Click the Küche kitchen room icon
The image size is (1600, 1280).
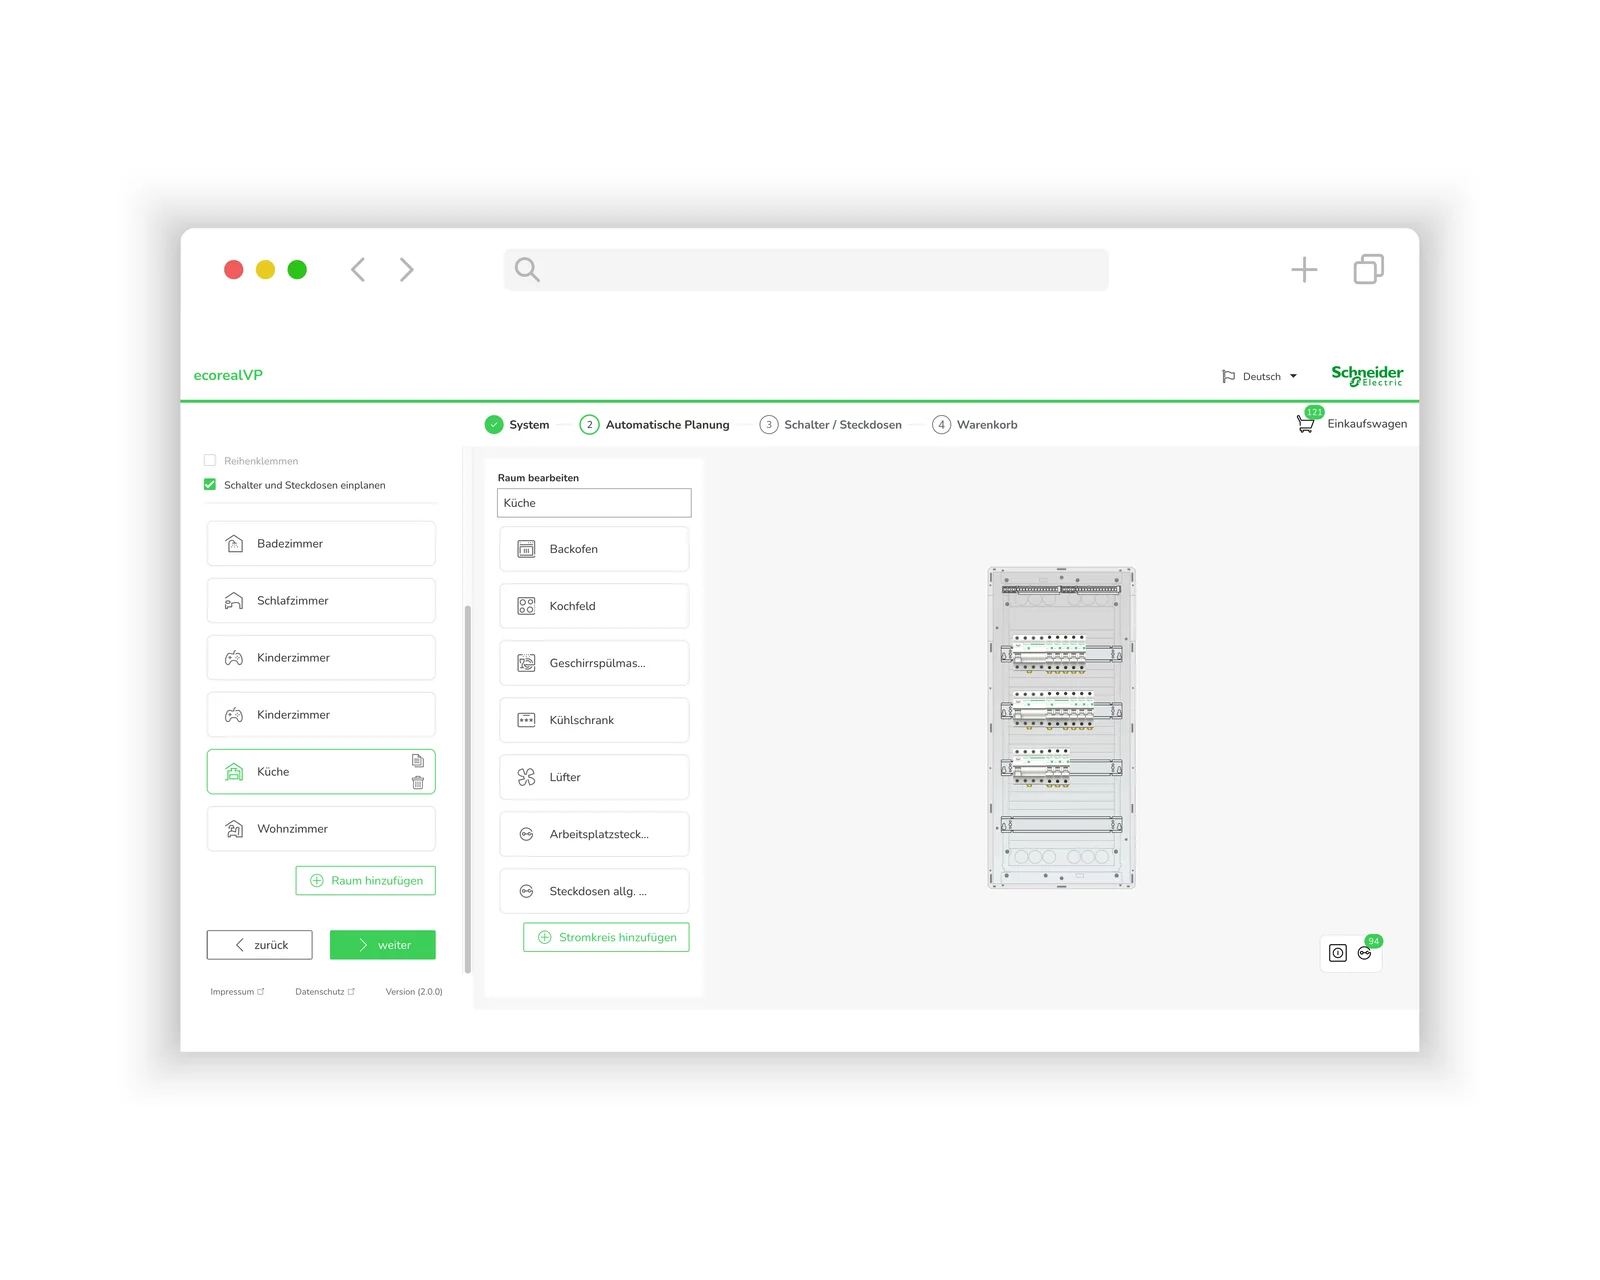click(x=234, y=772)
